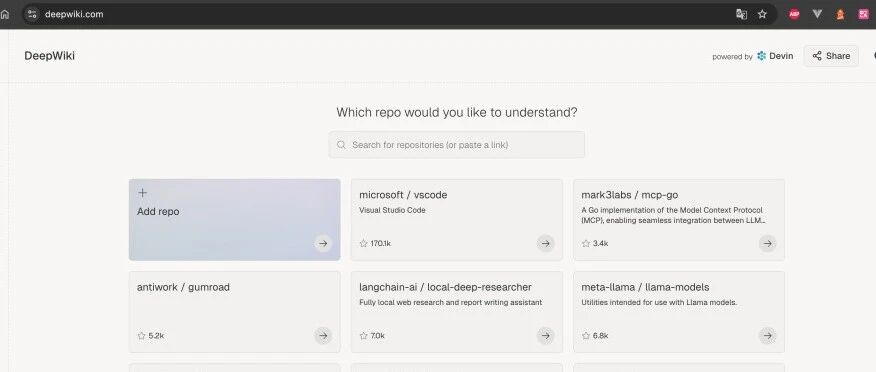Click the 'Which repo would you like to understand?' heading
Viewport: 876px width, 372px height.
click(456, 112)
